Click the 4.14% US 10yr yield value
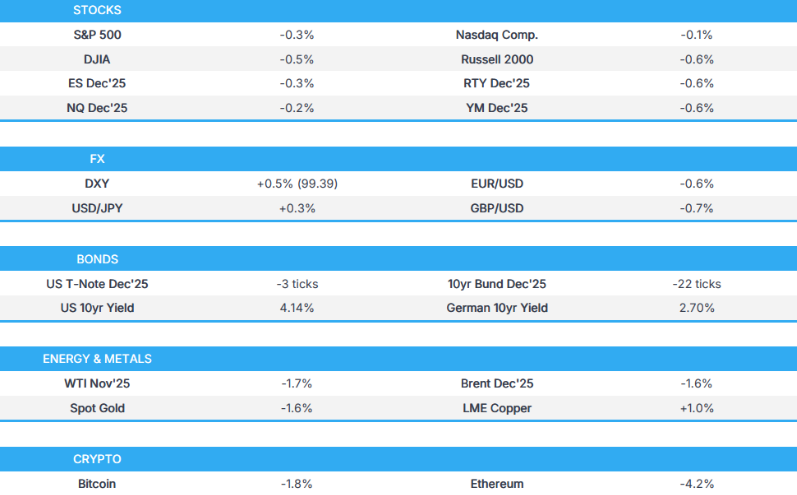Image resolution: width=797 pixels, height=495 pixels. point(297,309)
